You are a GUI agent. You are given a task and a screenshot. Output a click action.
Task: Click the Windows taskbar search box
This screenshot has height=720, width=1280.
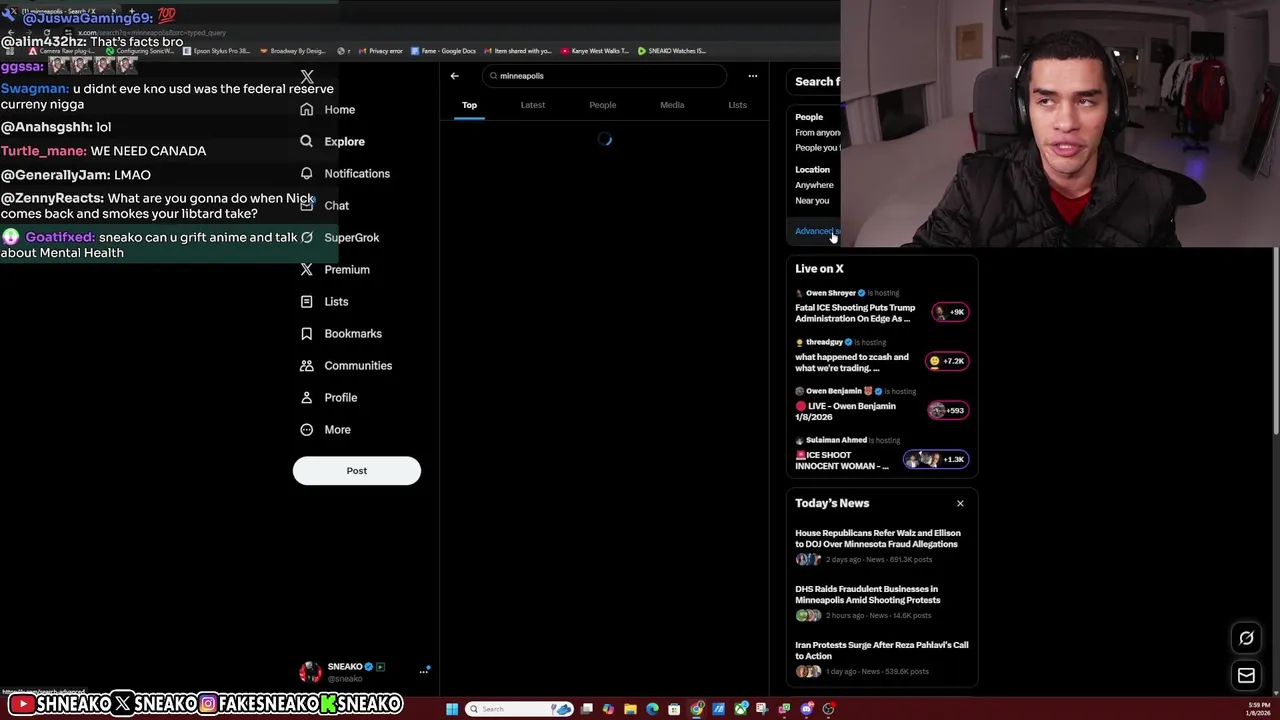click(520, 709)
